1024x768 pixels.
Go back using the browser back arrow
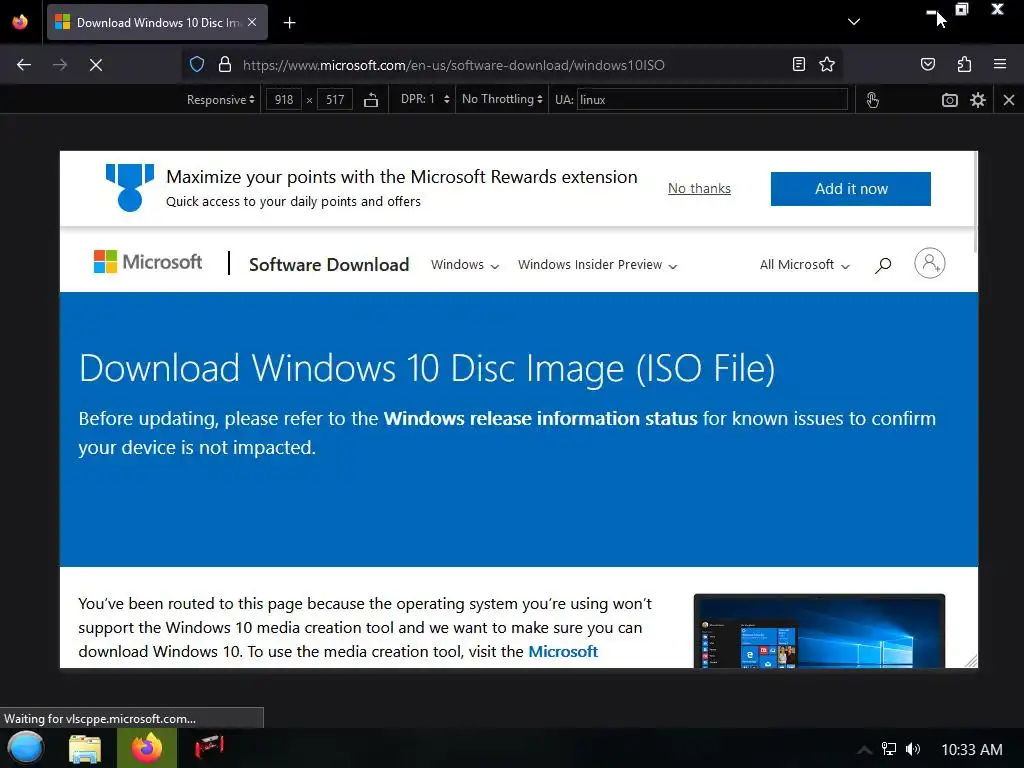coord(24,65)
